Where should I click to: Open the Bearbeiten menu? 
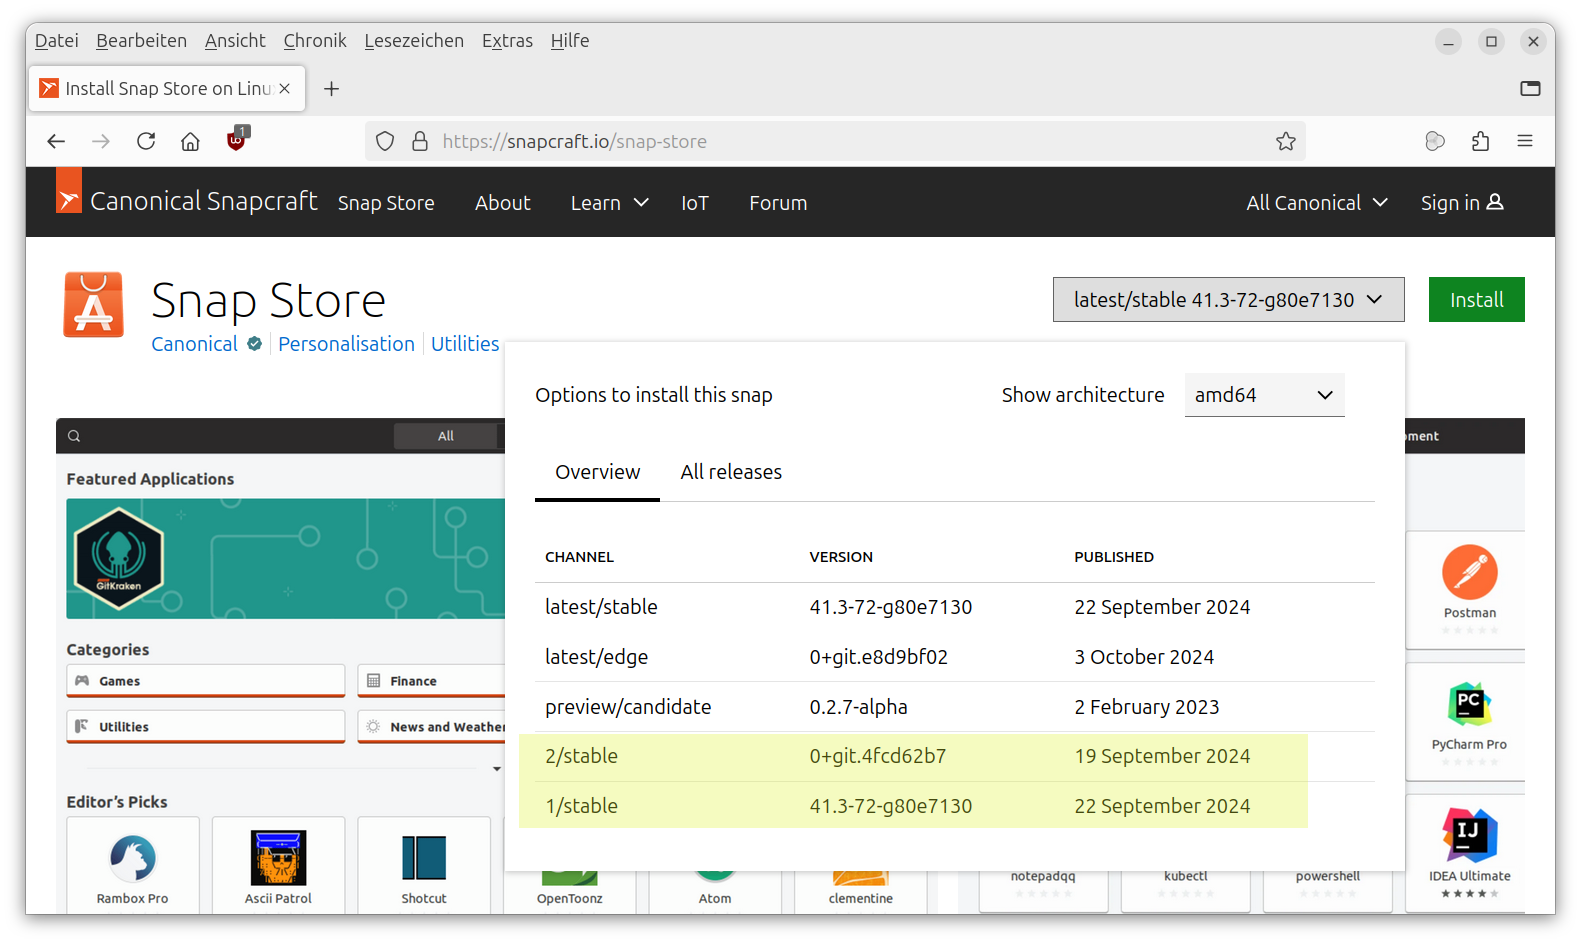(141, 41)
